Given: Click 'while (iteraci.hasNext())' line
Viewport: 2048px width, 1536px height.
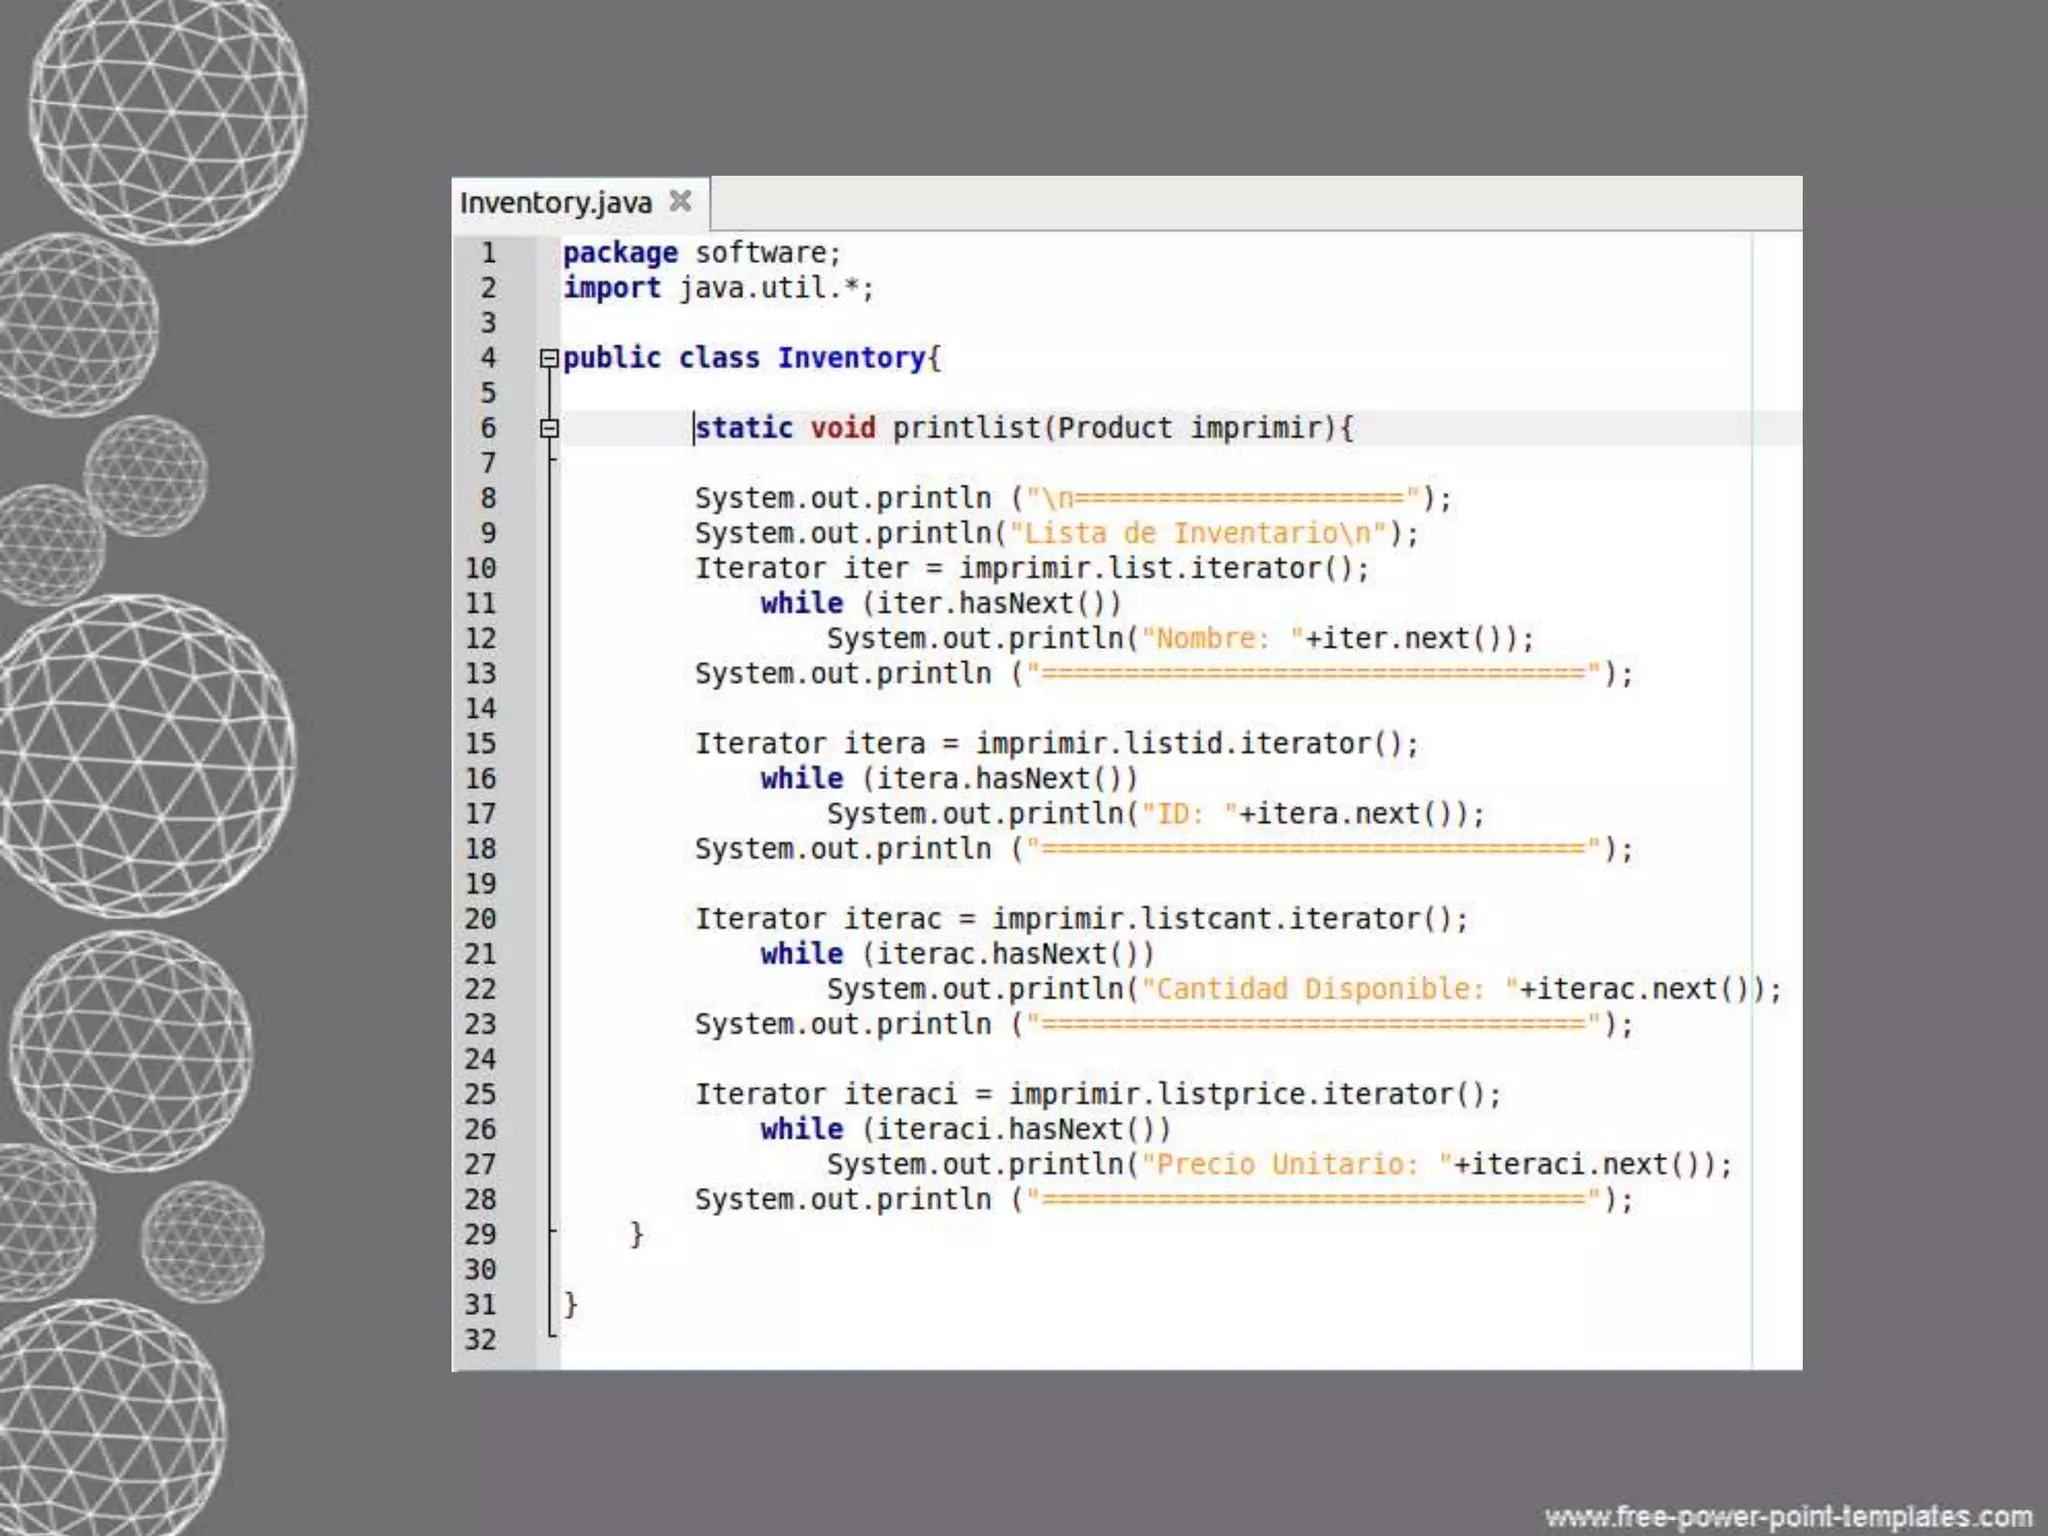Looking at the screenshot, I should coord(966,1128).
